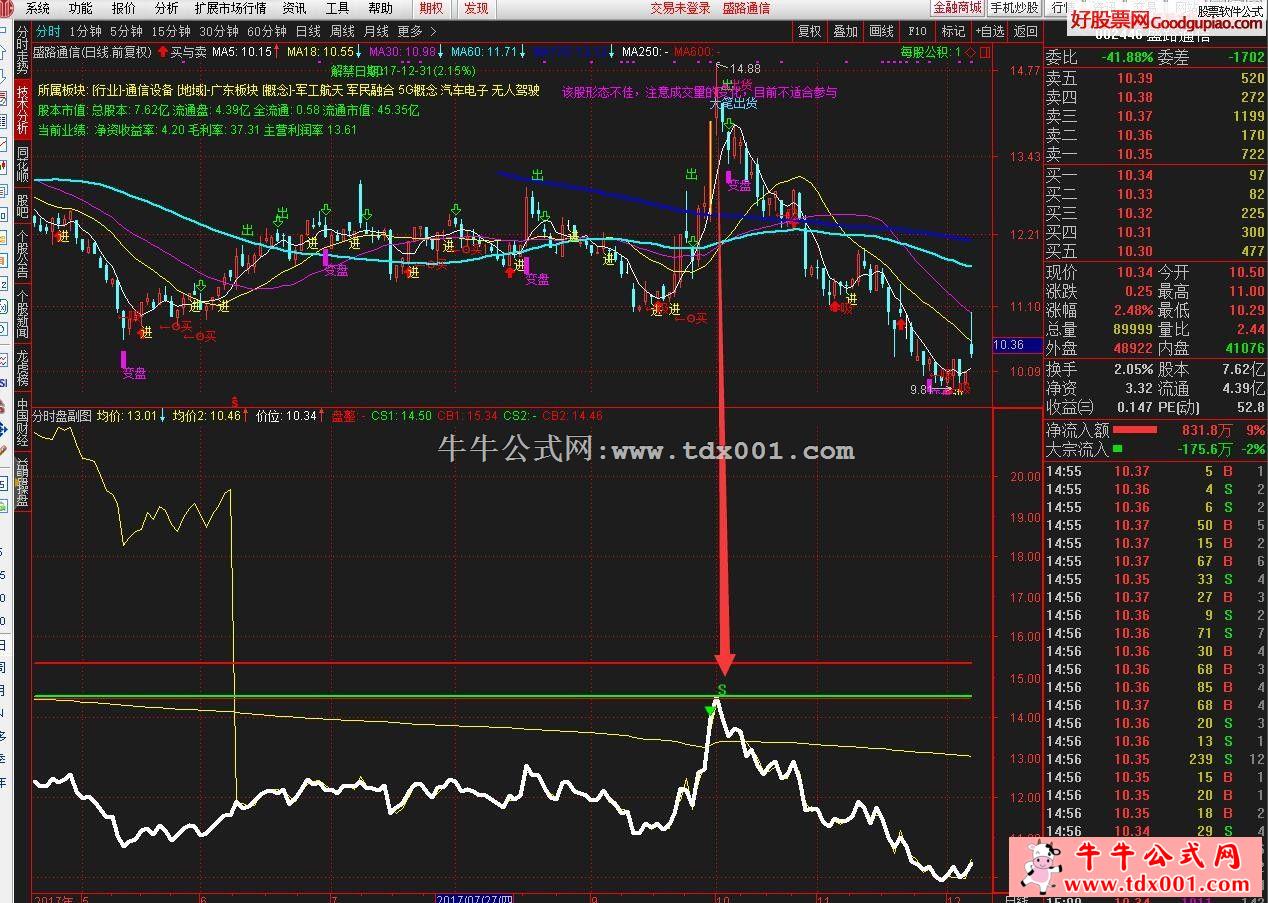The height and width of the screenshot is (903, 1268).
Task: Click the MA18: 10.55 indicator value
Action: tap(321, 51)
